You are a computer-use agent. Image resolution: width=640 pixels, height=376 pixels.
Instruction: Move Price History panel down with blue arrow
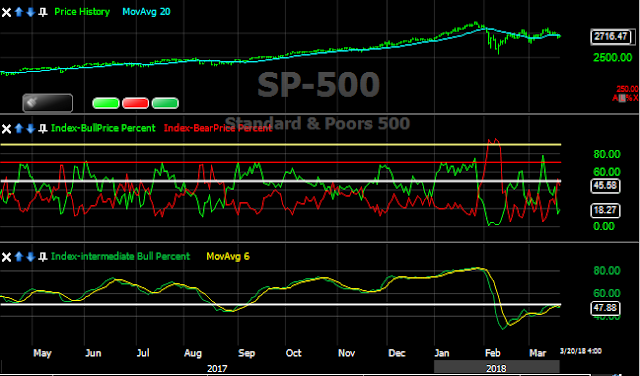[x=31, y=12]
